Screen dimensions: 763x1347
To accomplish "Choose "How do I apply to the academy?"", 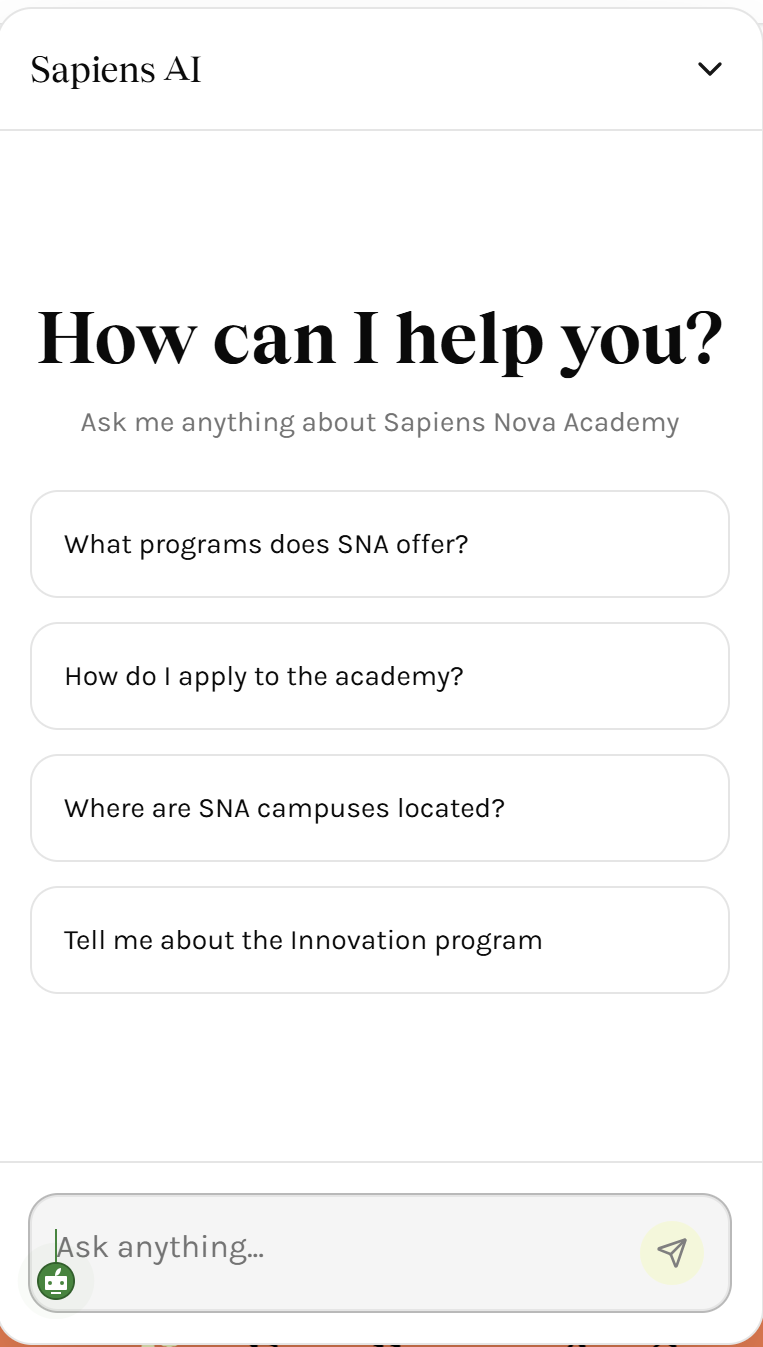I will 380,676.
